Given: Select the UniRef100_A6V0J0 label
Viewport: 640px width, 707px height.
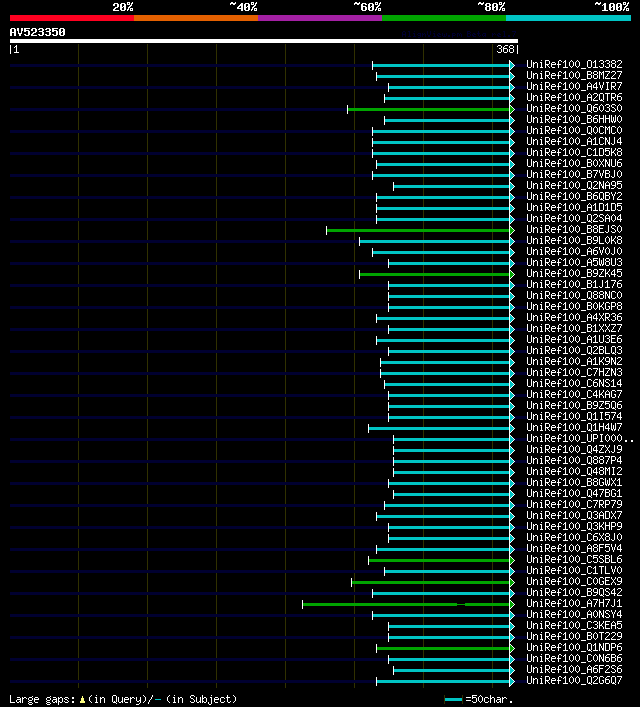Looking at the screenshot, I should (x=574, y=251).
